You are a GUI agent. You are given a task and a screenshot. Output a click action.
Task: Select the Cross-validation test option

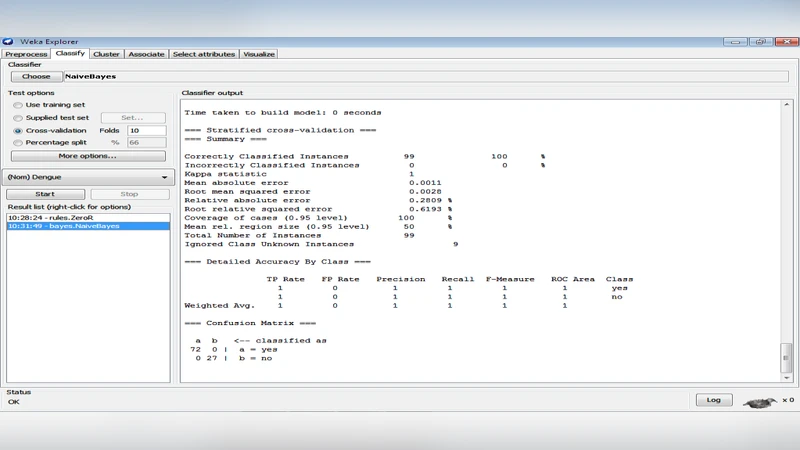click(18, 131)
